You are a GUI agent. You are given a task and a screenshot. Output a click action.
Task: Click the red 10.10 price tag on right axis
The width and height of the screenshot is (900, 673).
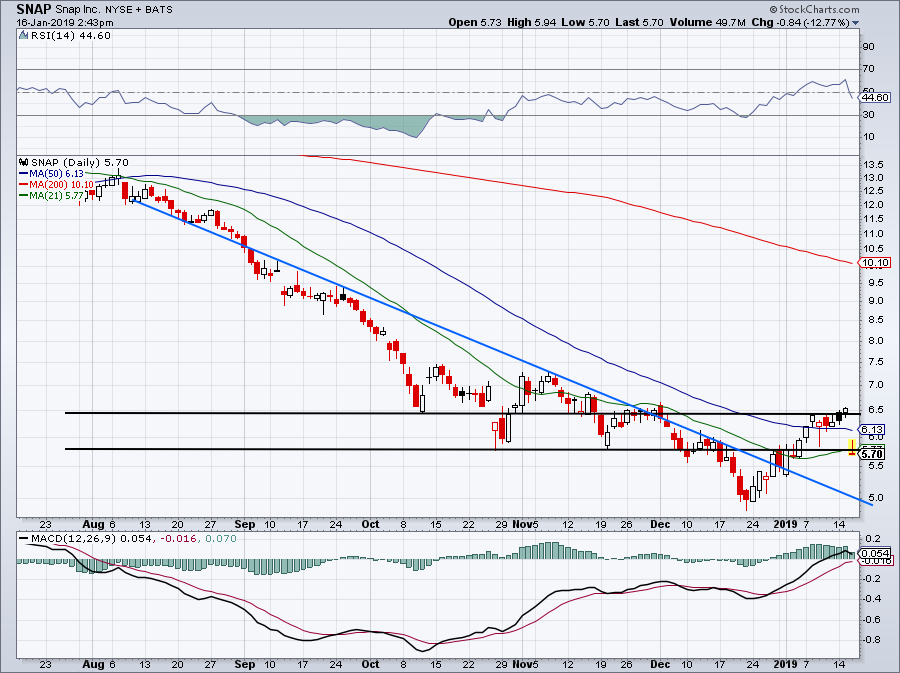pyautogui.click(x=875, y=264)
